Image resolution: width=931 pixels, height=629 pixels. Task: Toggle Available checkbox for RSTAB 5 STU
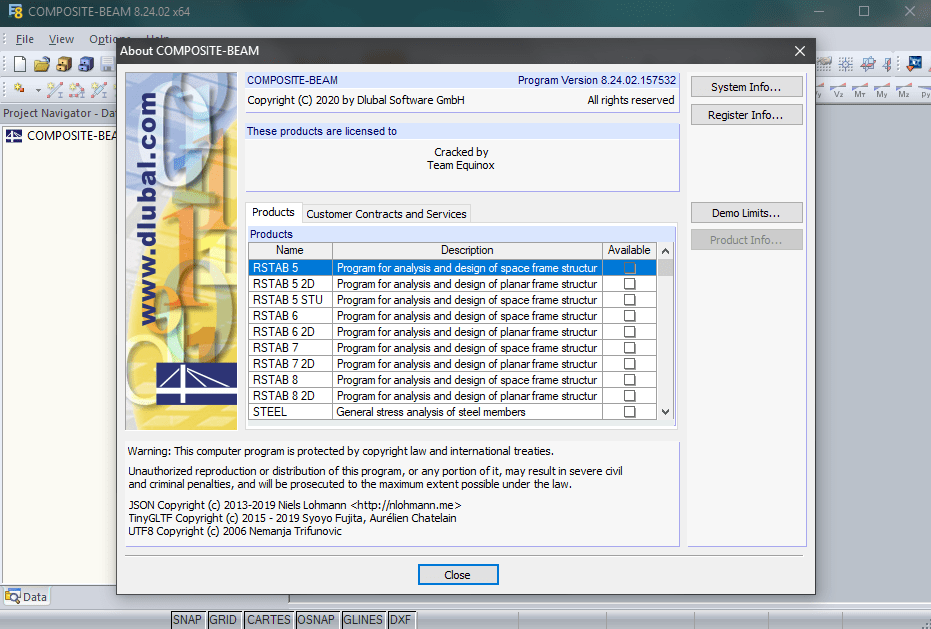tap(629, 300)
